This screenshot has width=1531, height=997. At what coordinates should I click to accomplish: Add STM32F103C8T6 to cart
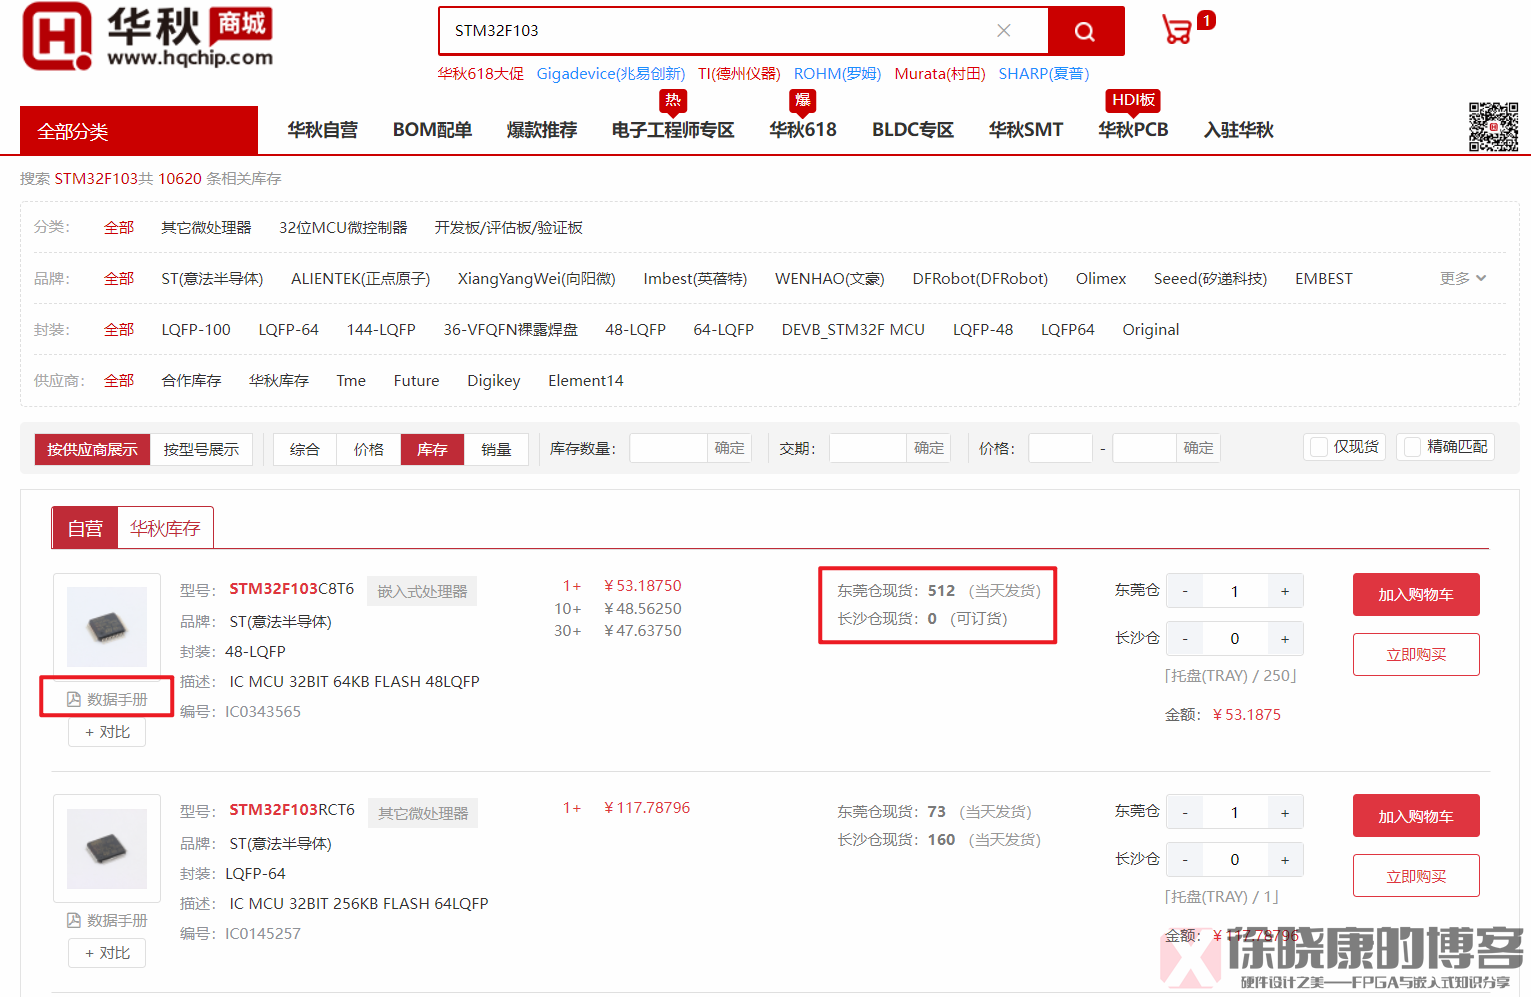tap(1416, 594)
